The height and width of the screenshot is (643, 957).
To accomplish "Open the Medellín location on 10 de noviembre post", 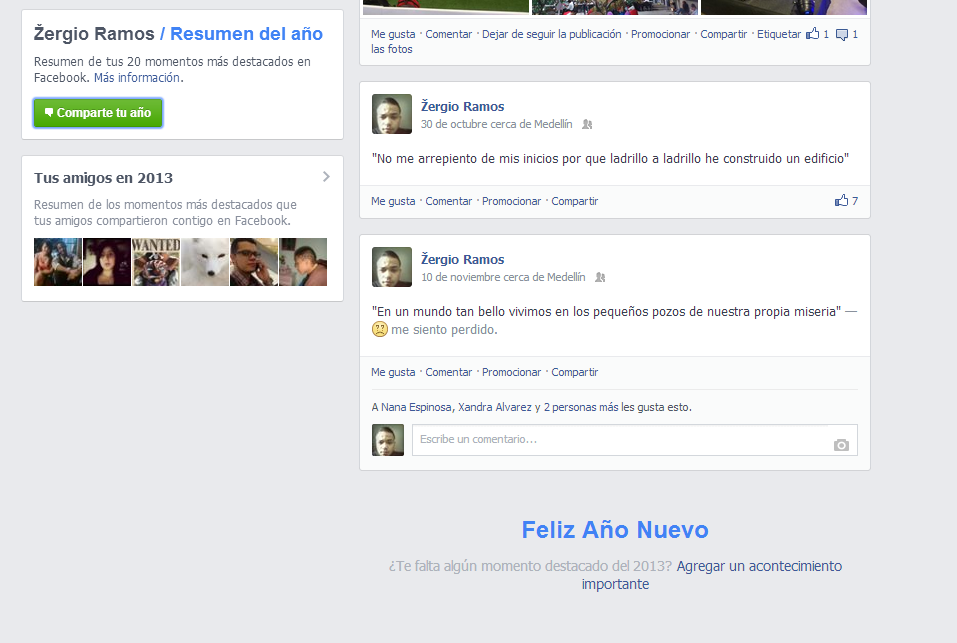I will [x=566, y=278].
